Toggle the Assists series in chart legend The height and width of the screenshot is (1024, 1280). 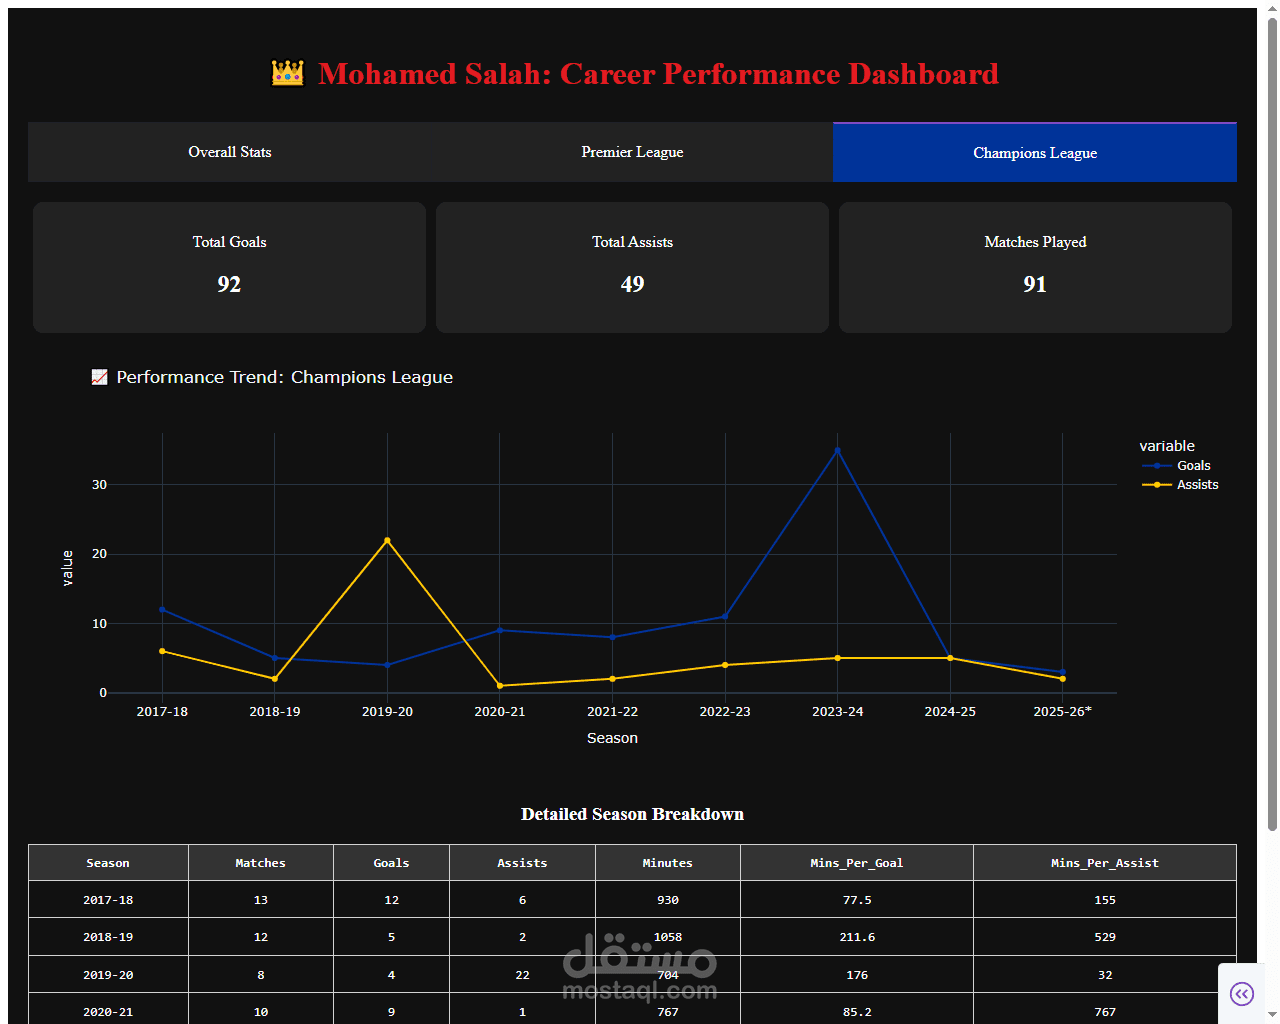coord(1180,485)
